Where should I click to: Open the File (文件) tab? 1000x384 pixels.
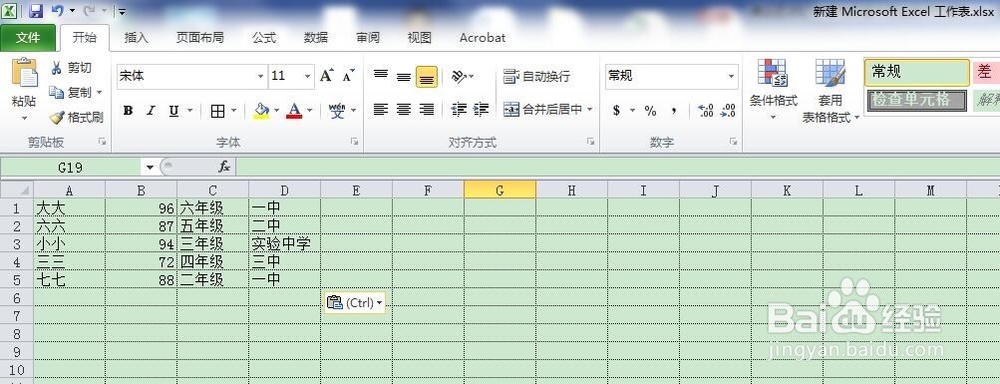pyautogui.click(x=27, y=38)
